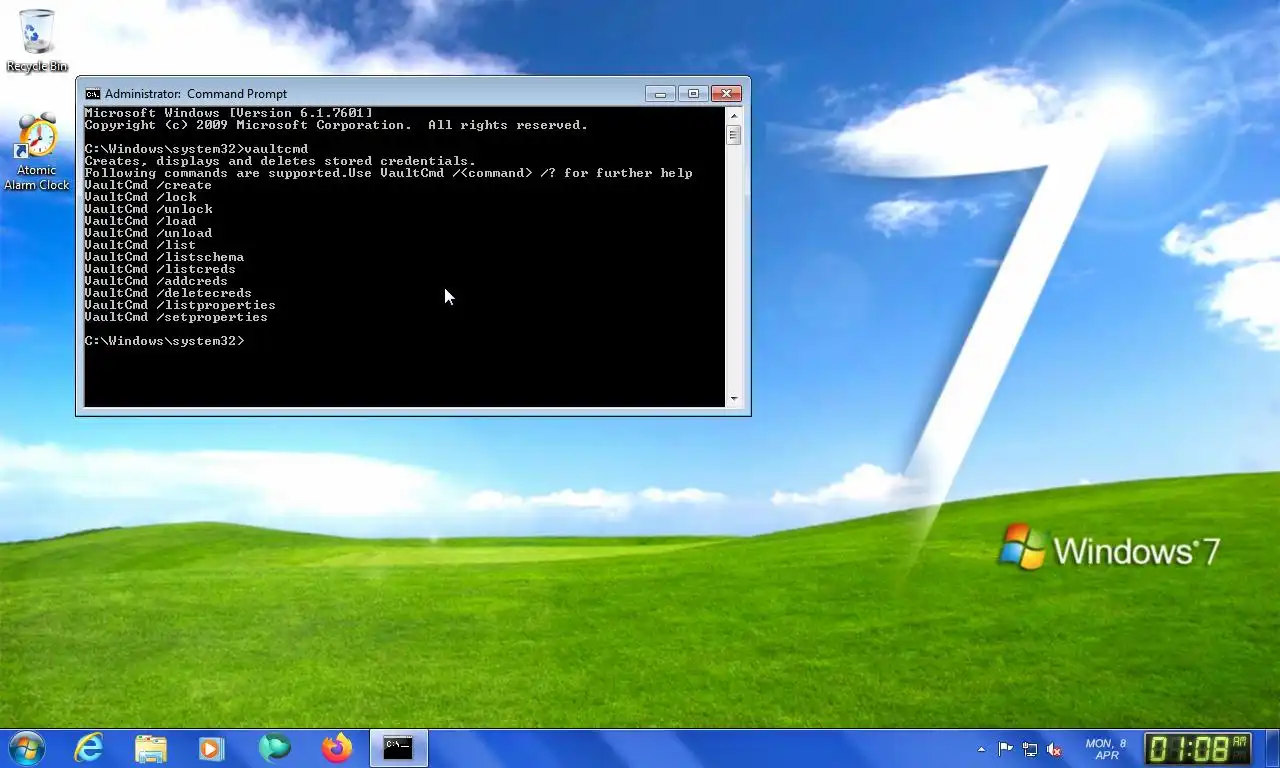This screenshot has width=1280, height=768.
Task: Click the 'VaultCmd /listcreds' line
Action: click(x=160, y=269)
